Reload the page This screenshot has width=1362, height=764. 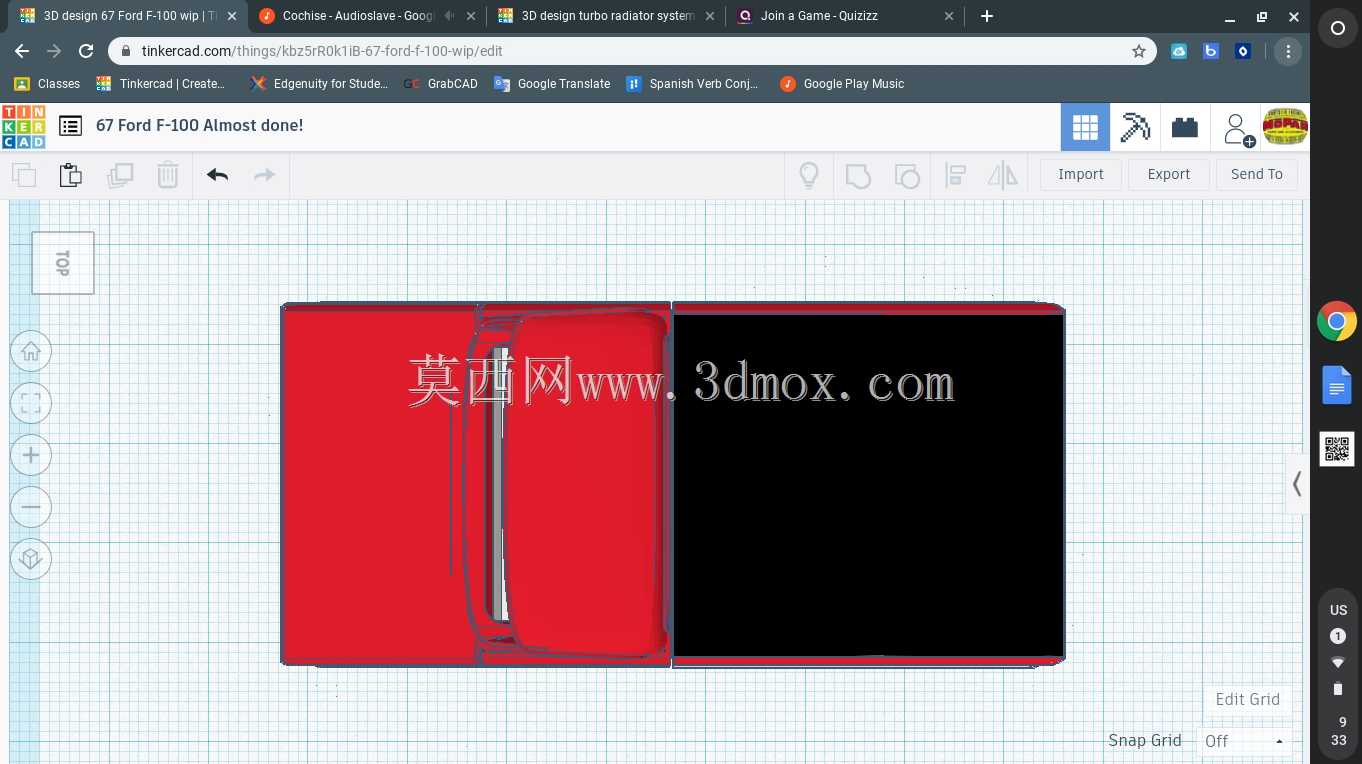point(86,51)
